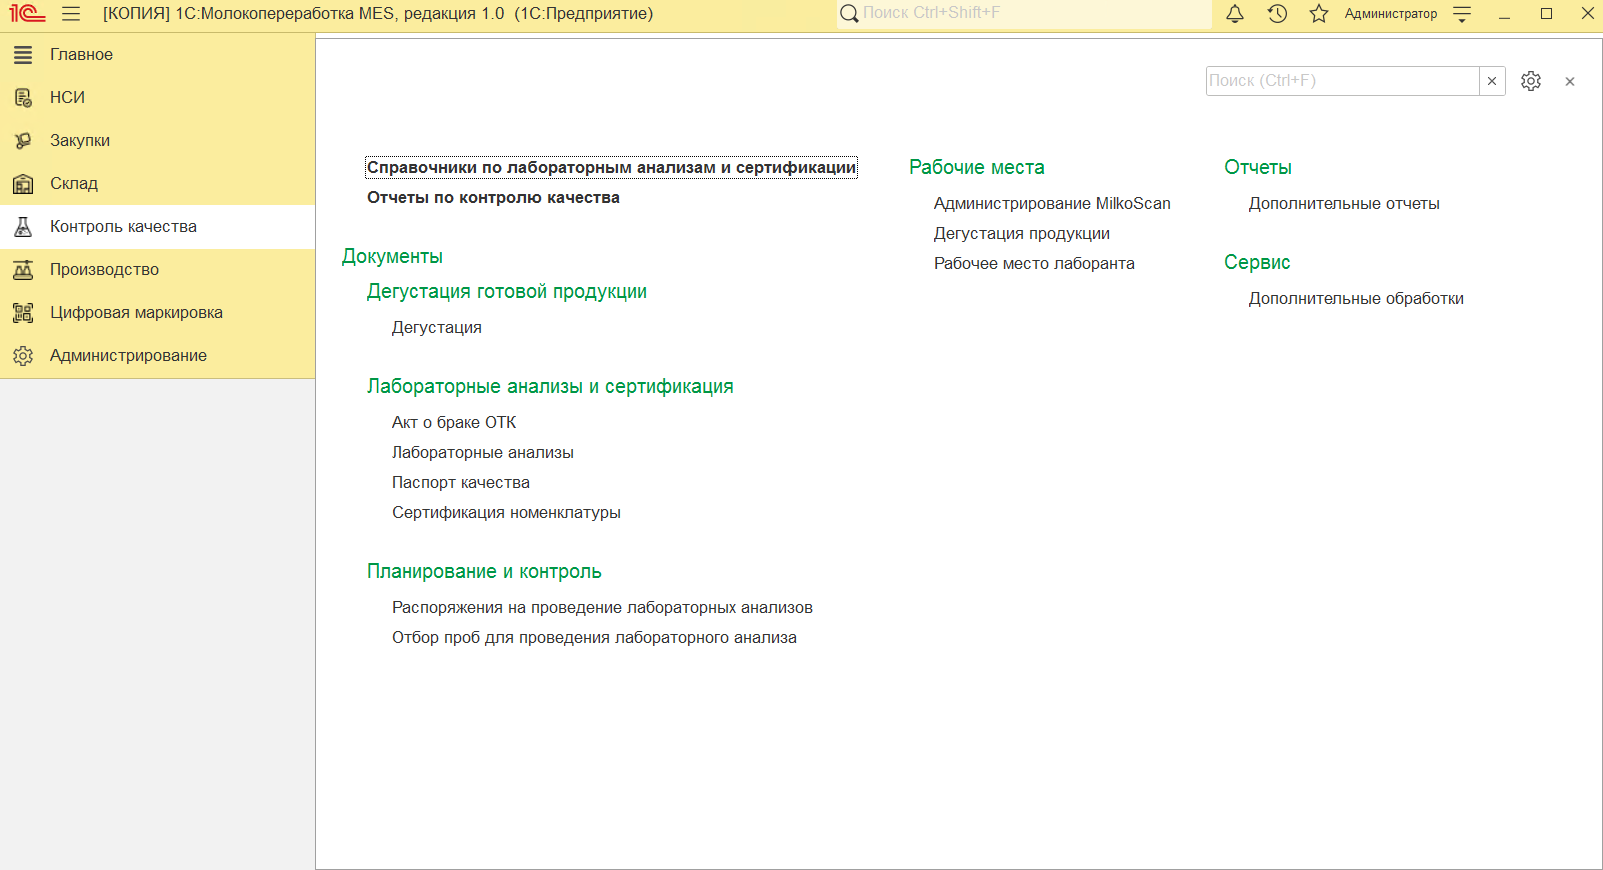Open the Производство section
Image resolution: width=1603 pixels, height=870 pixels.
[x=104, y=270]
